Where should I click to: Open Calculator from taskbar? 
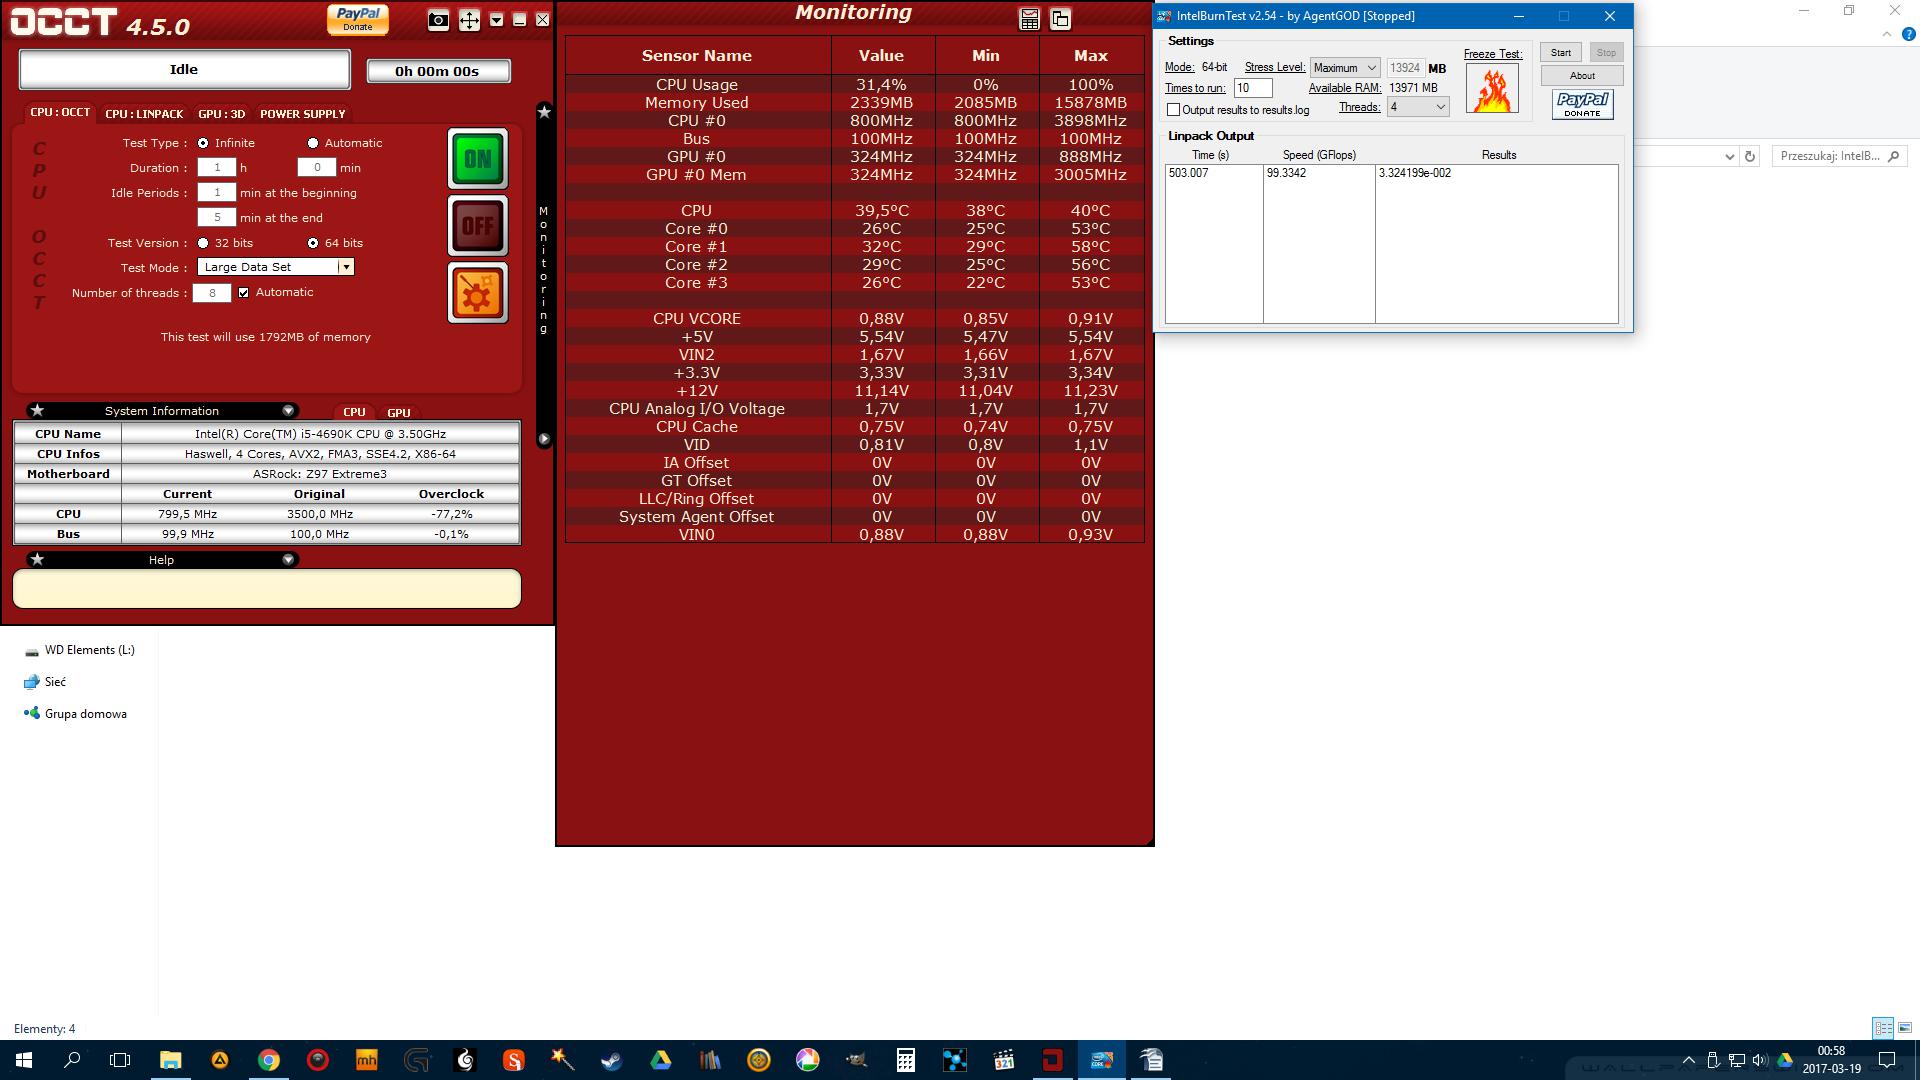[905, 1060]
